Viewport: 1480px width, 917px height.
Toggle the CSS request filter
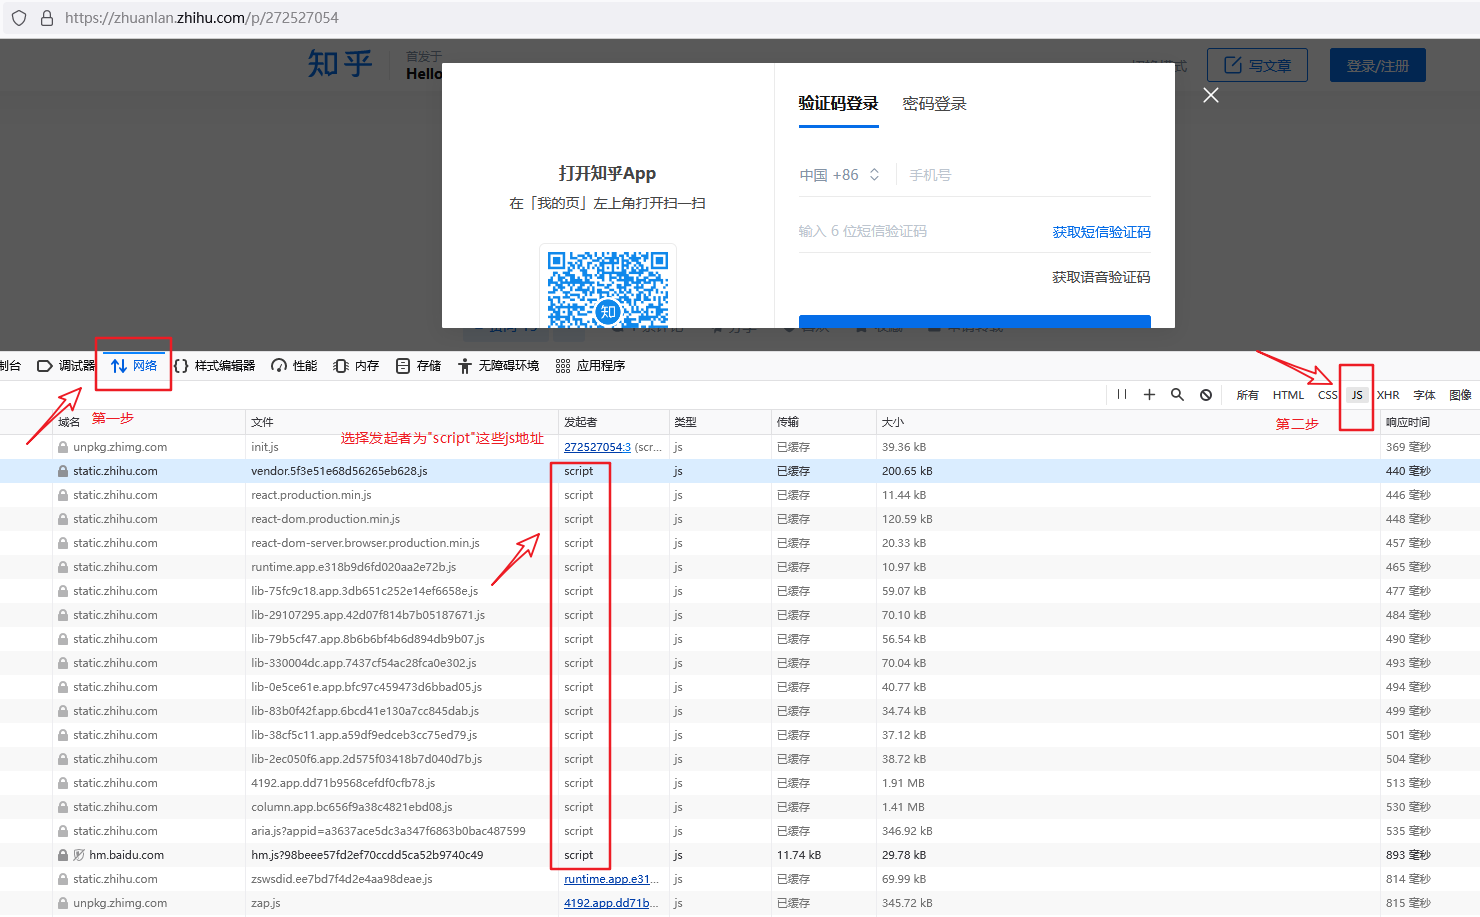coord(1327,395)
